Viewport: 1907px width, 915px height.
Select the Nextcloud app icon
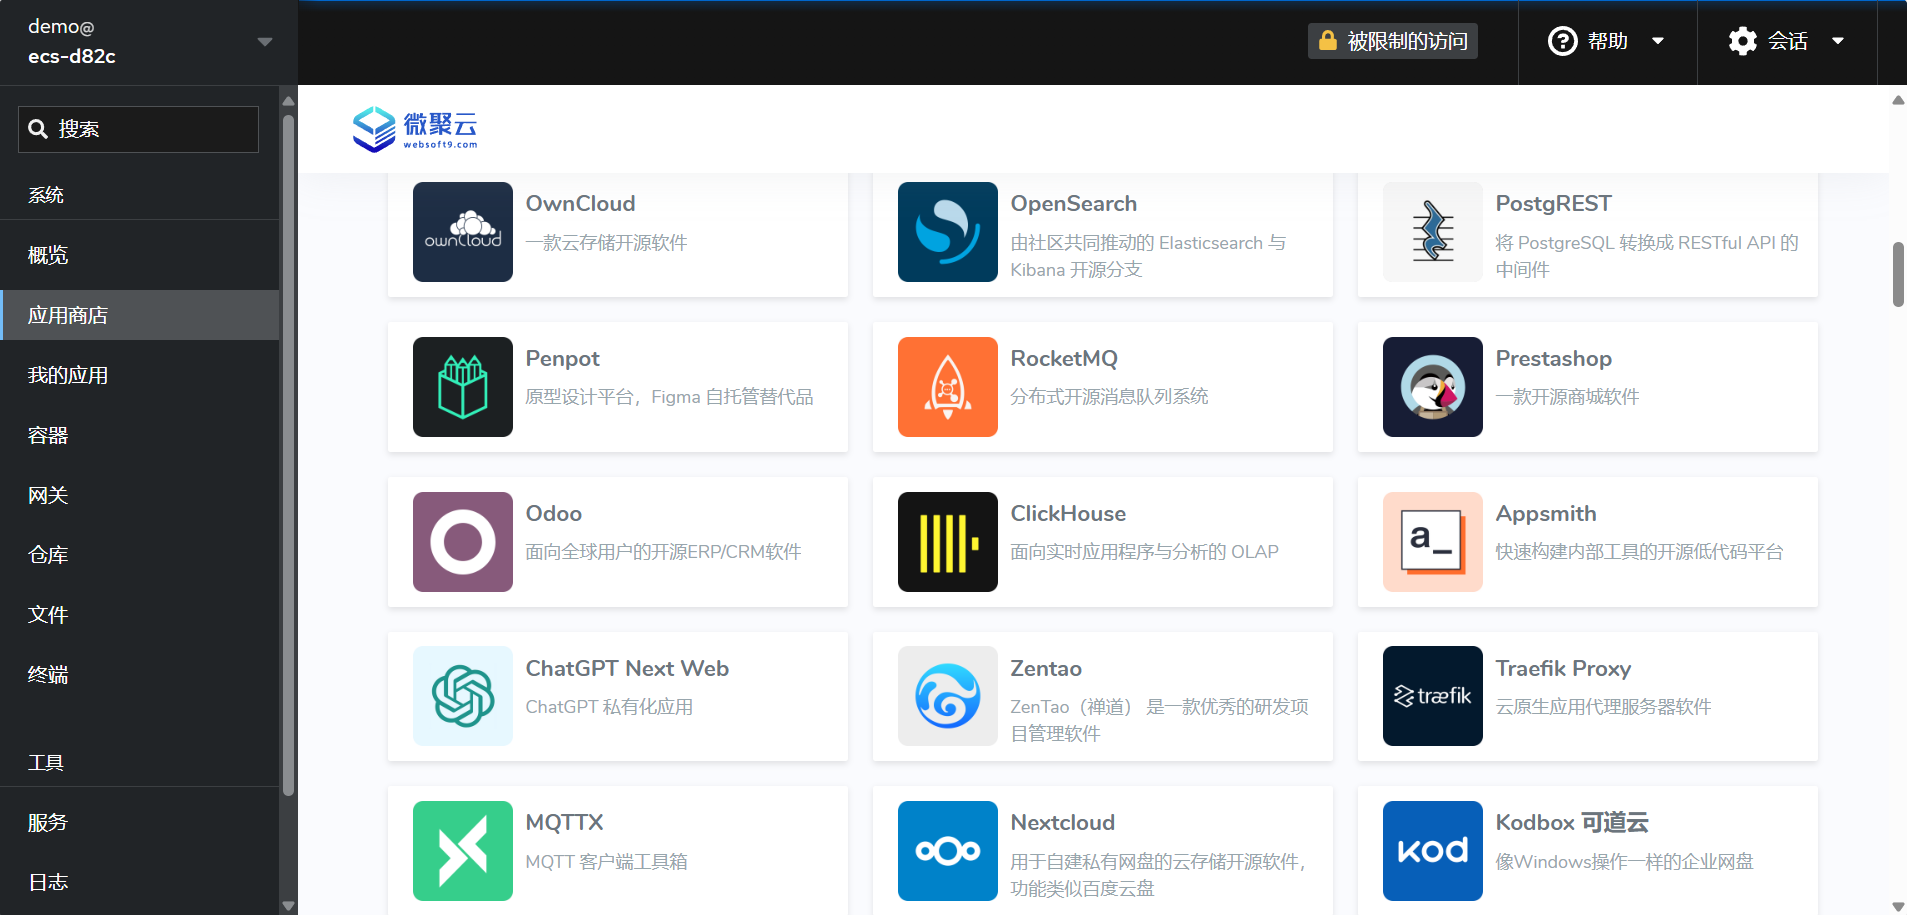tap(947, 851)
